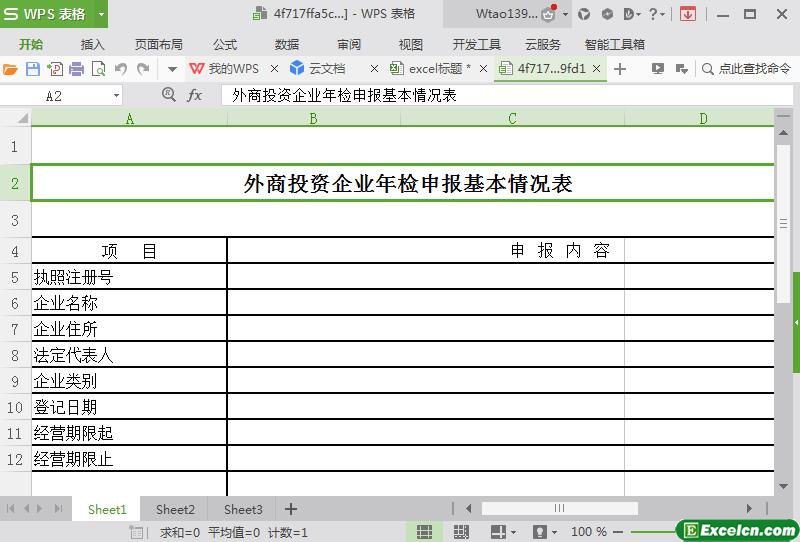Click the open folder icon
800x542 pixels.
tap(11, 69)
